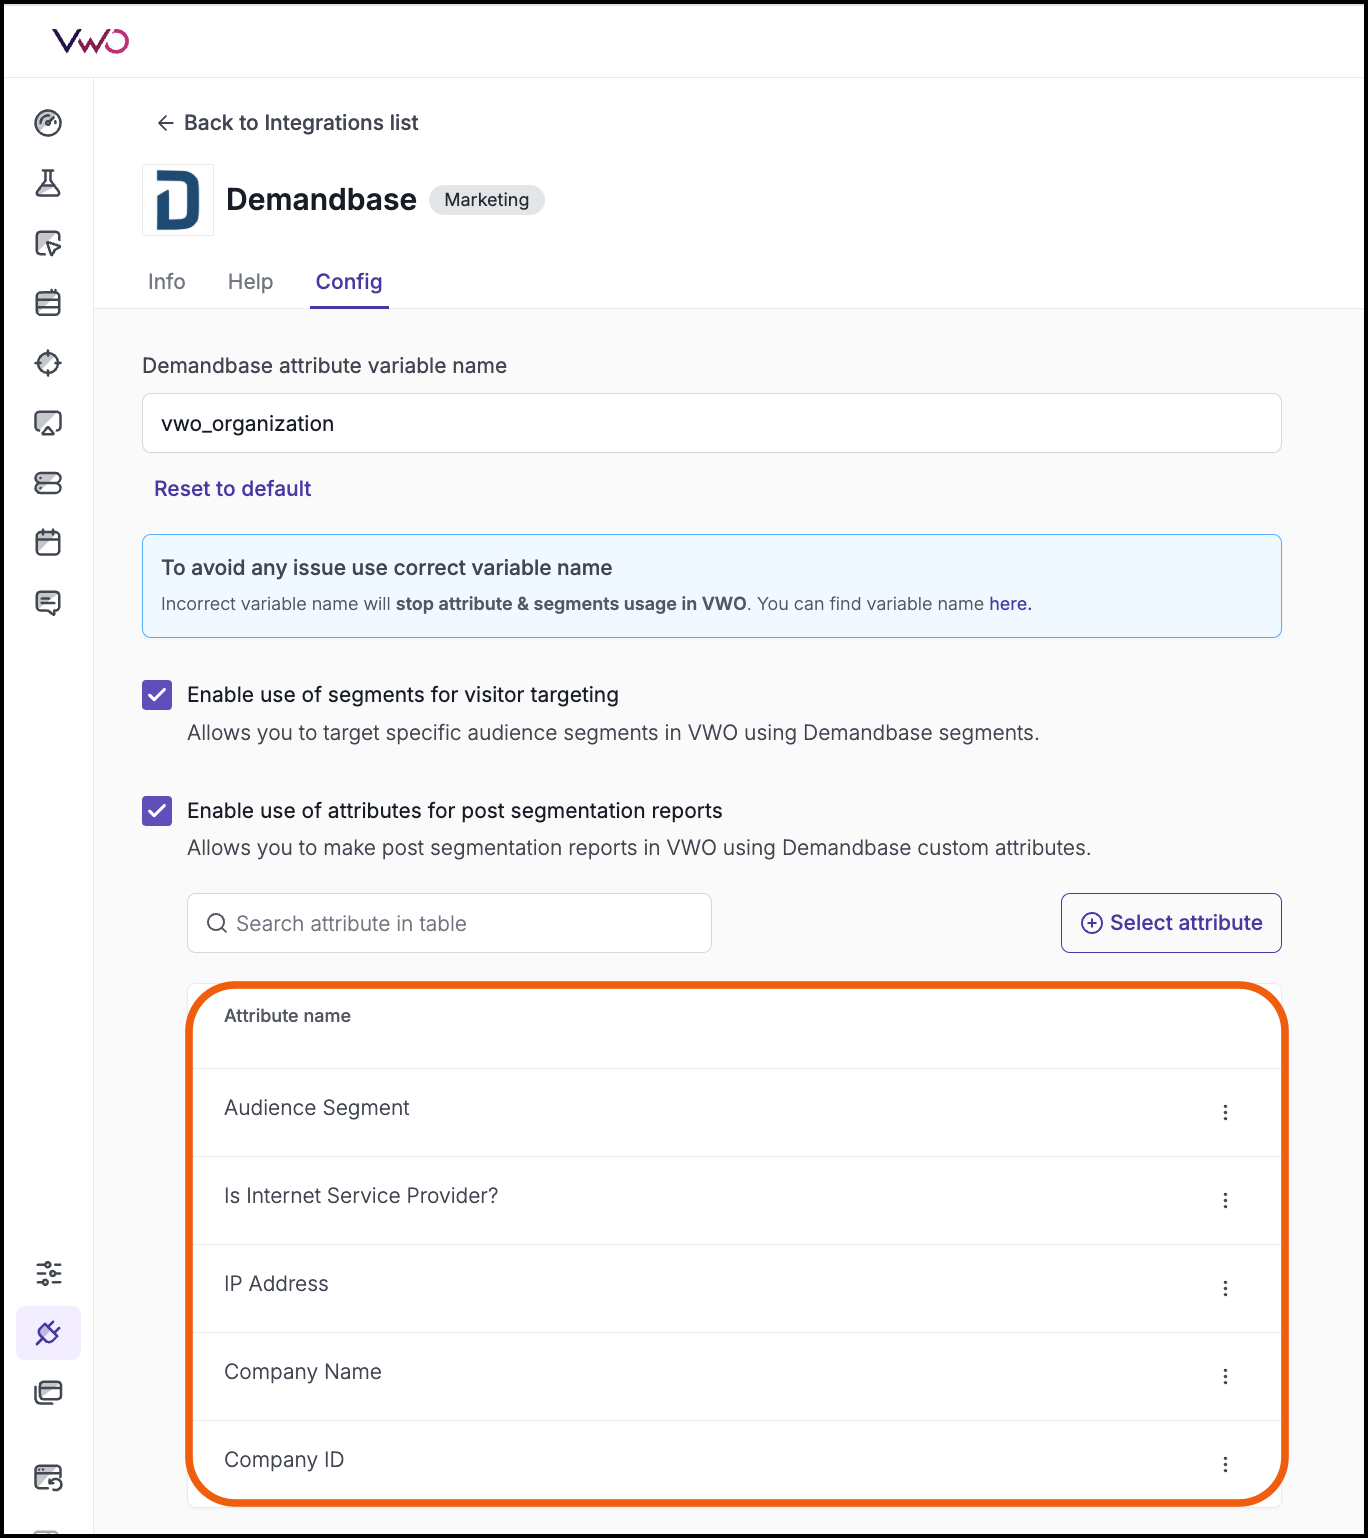Image resolution: width=1368 pixels, height=1538 pixels.
Task: Open options menu for Audience Segment row
Action: (x=1225, y=1113)
